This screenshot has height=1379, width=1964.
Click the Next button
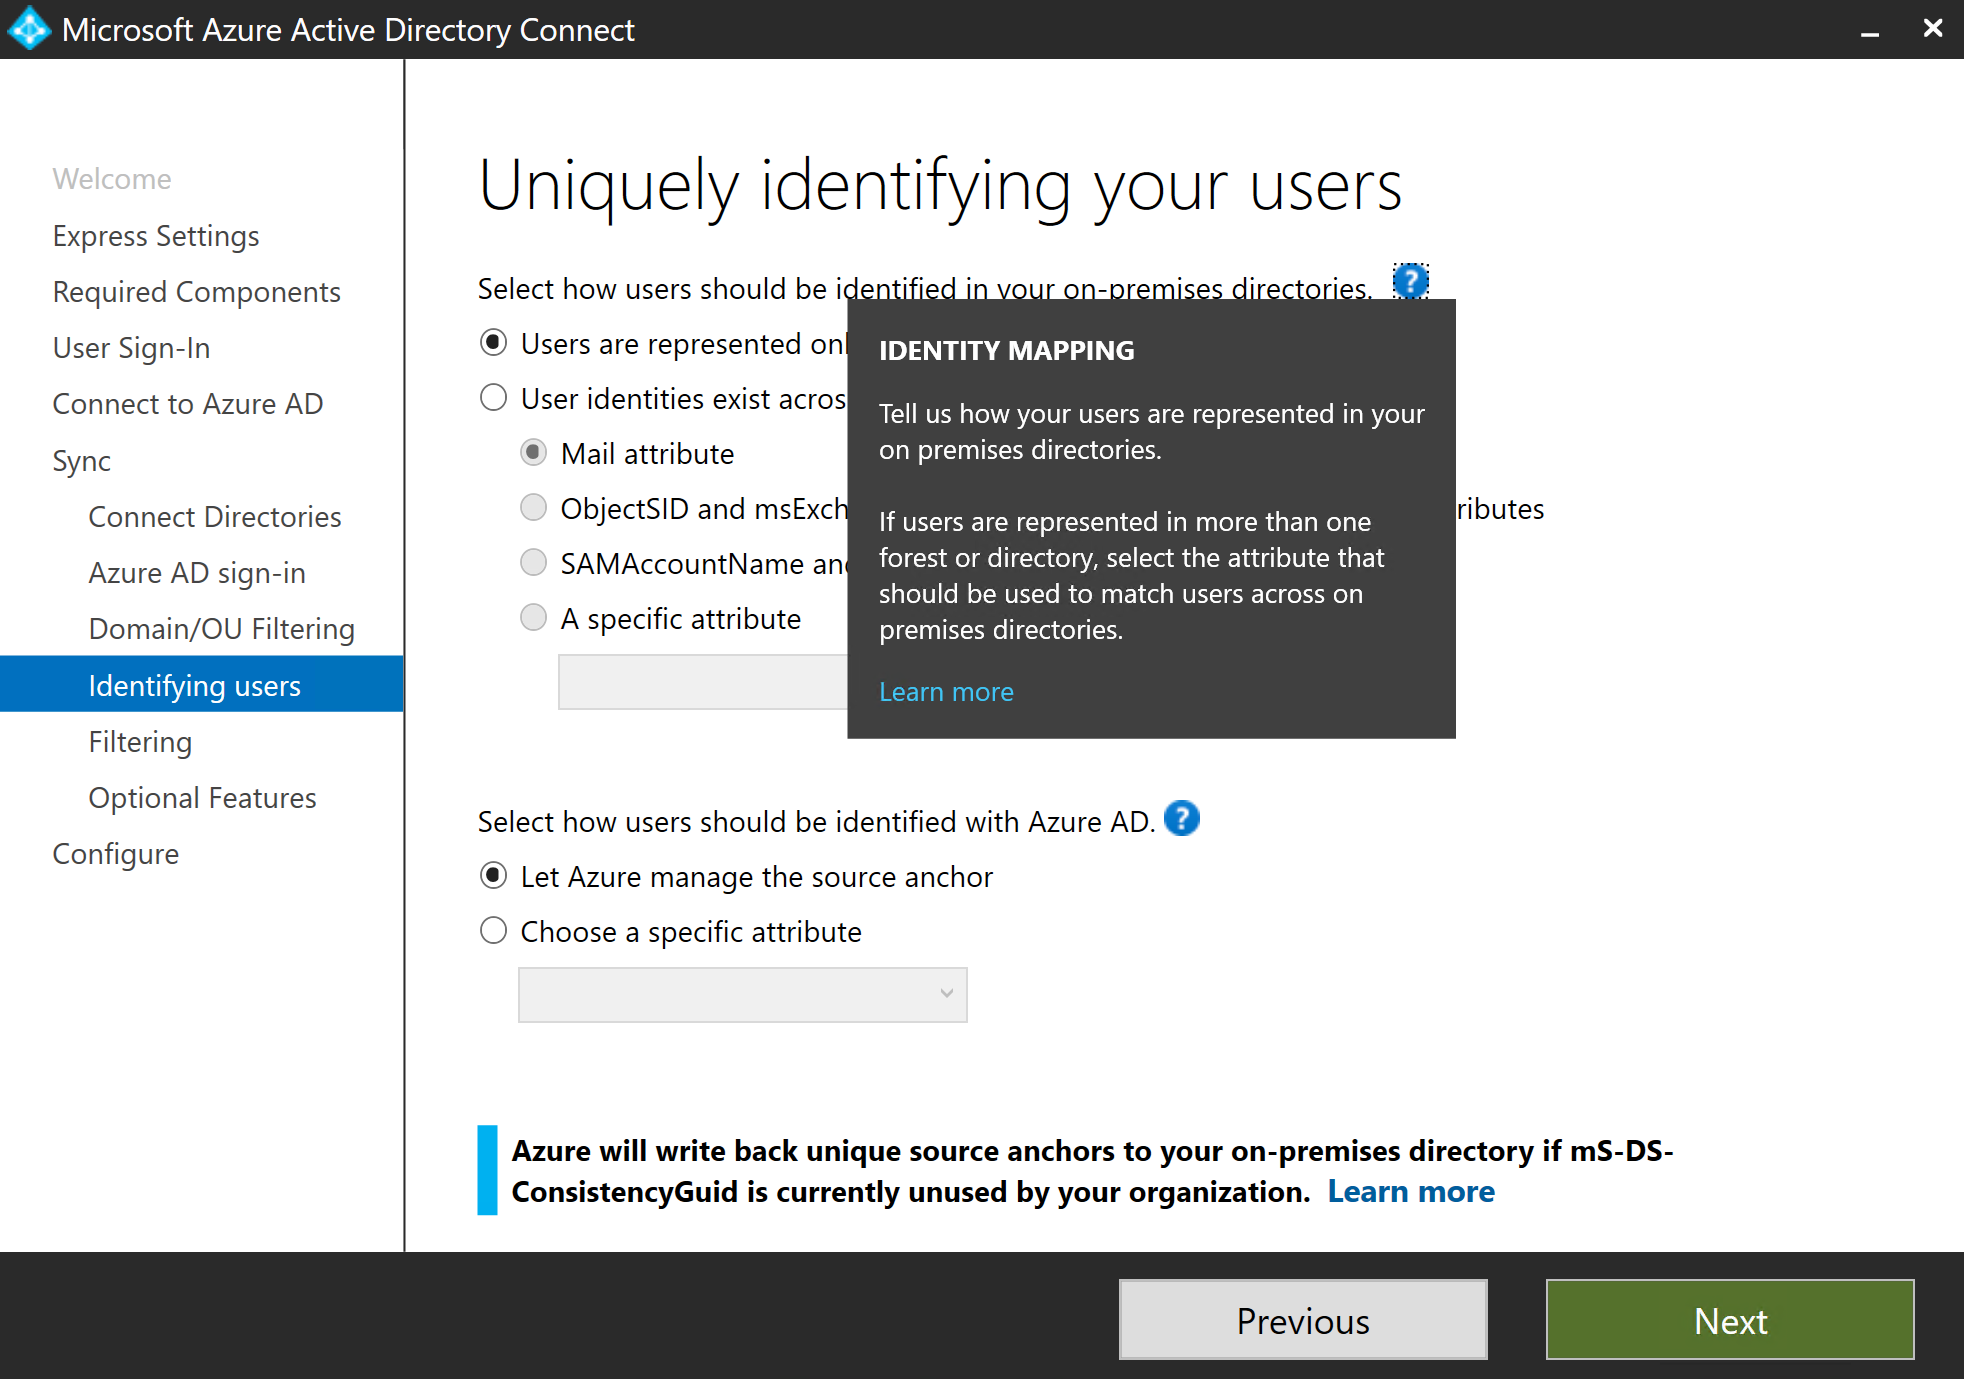tap(1729, 1320)
